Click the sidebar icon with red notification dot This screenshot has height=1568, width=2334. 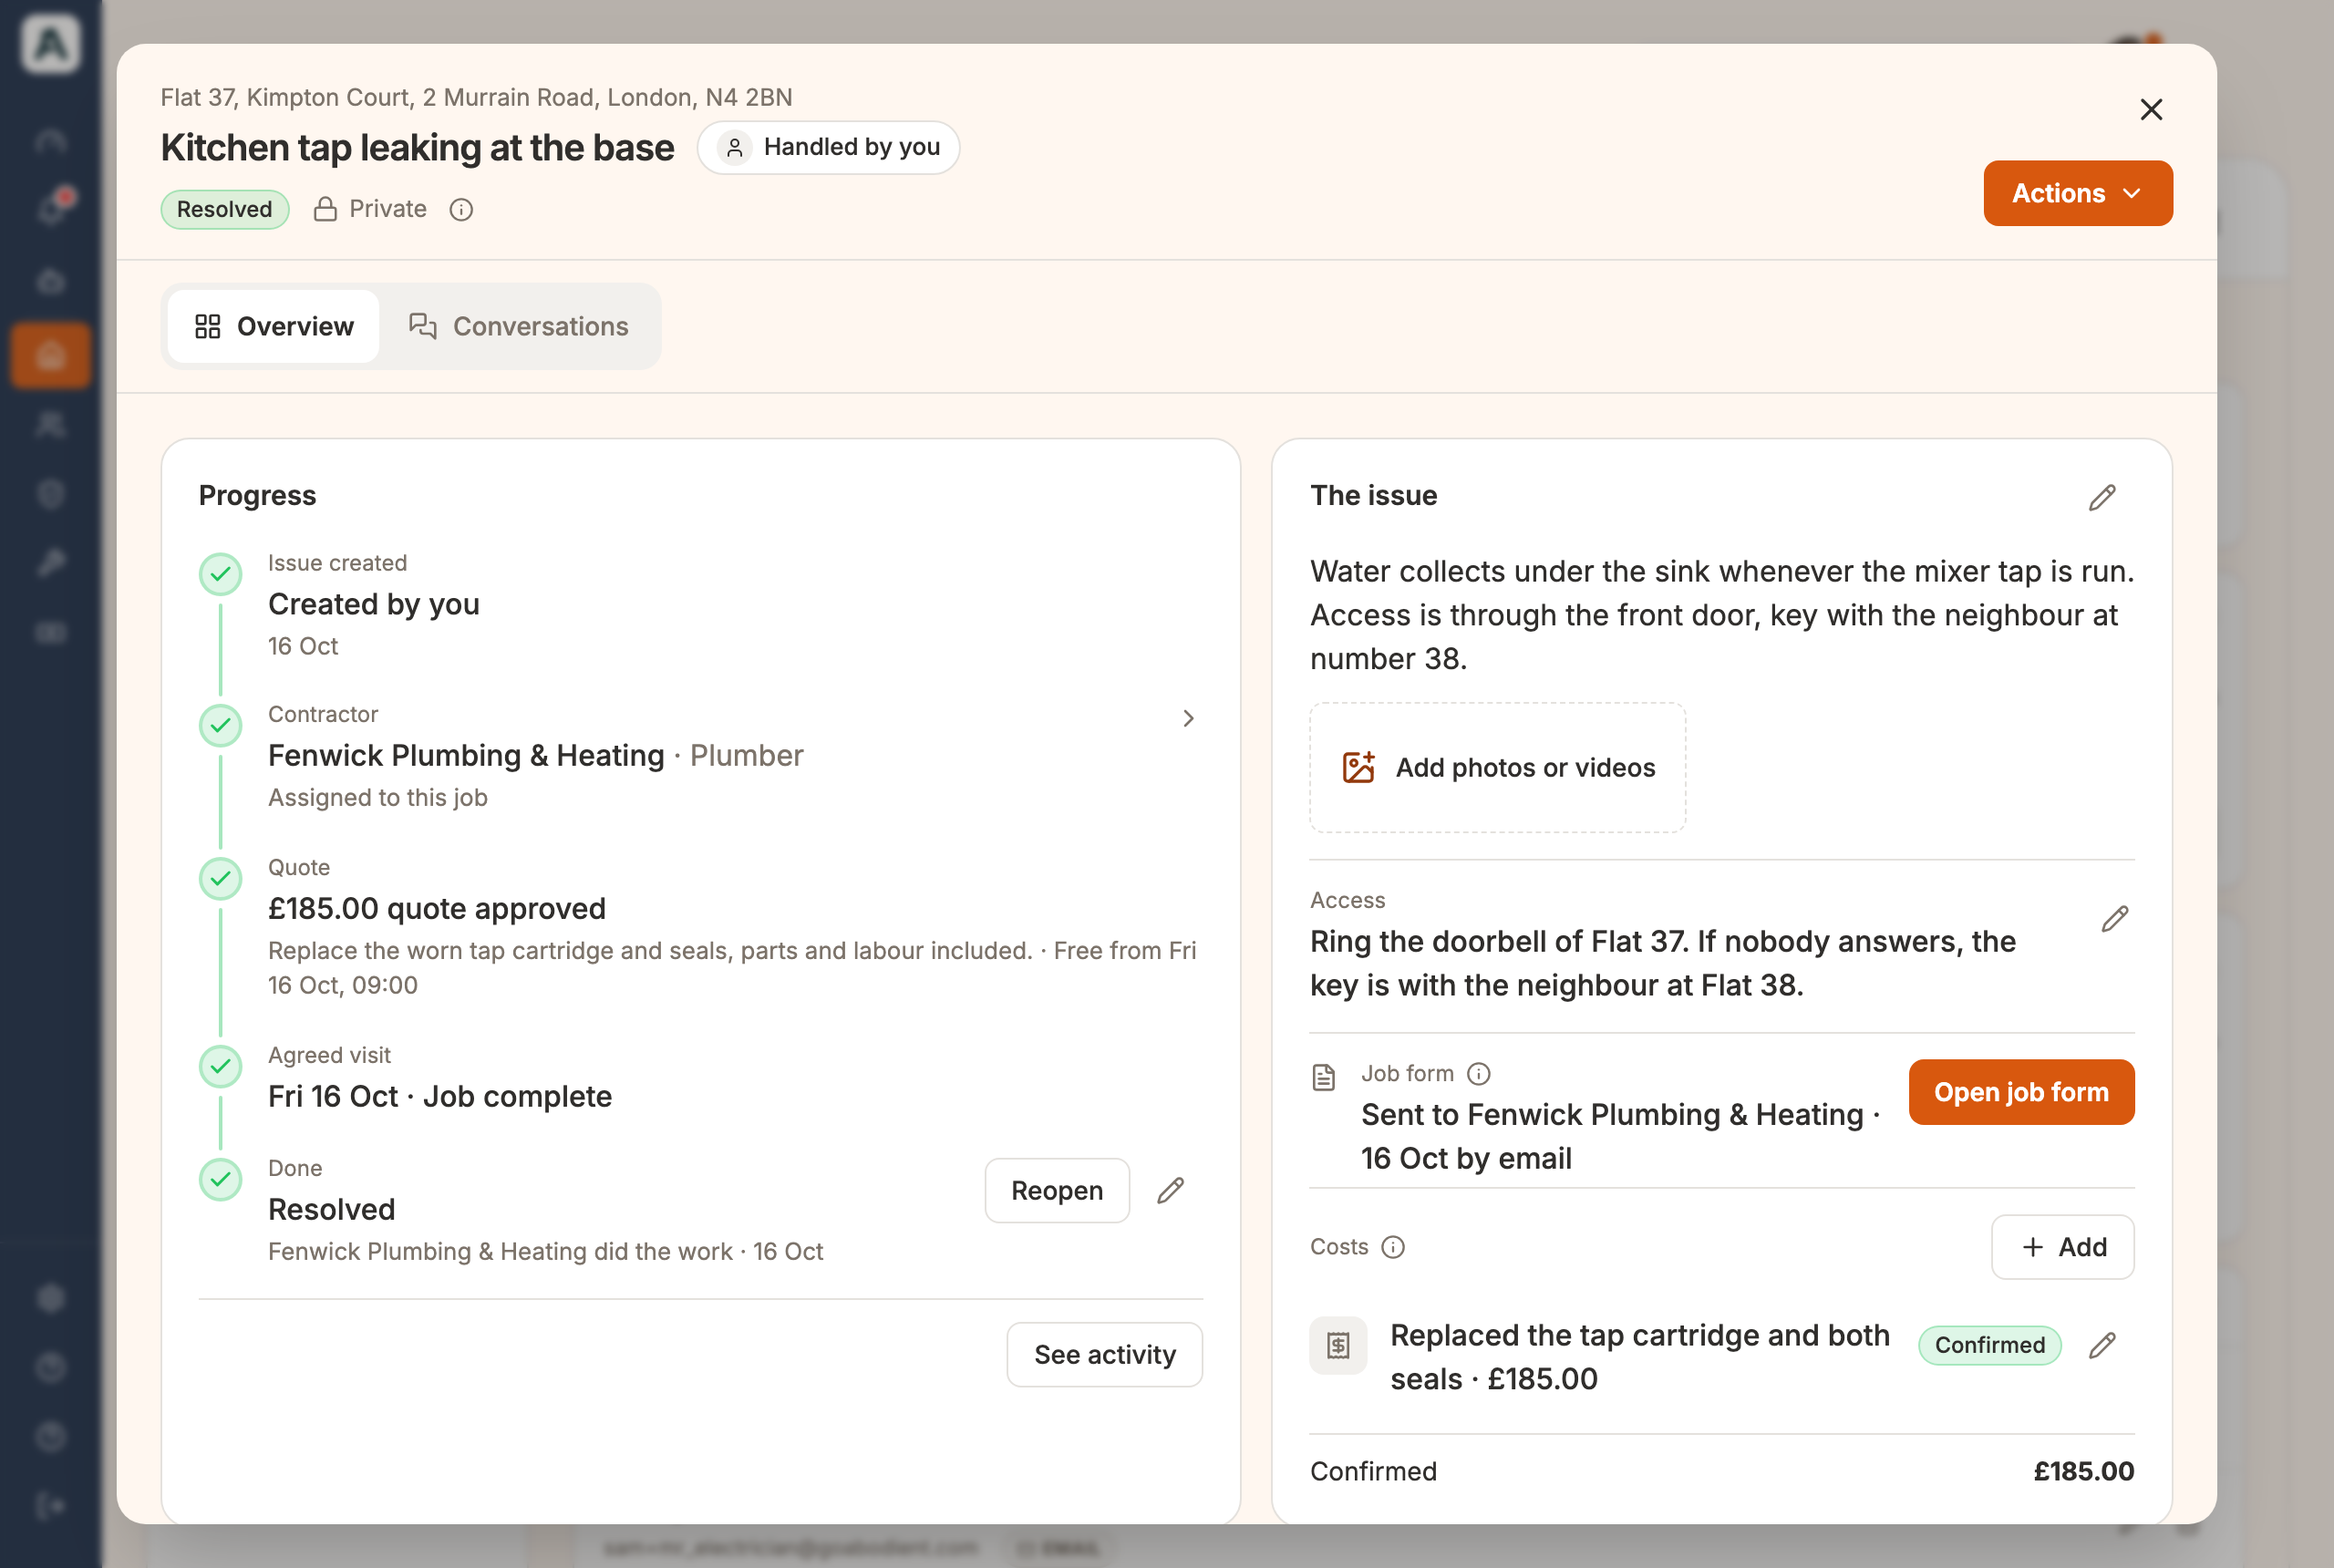pos(50,209)
